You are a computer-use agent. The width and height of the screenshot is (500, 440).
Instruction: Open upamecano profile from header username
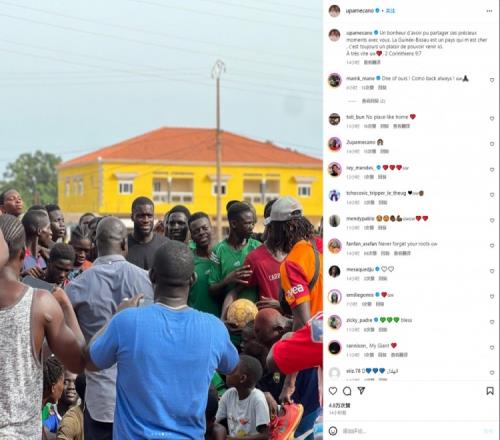360,11
